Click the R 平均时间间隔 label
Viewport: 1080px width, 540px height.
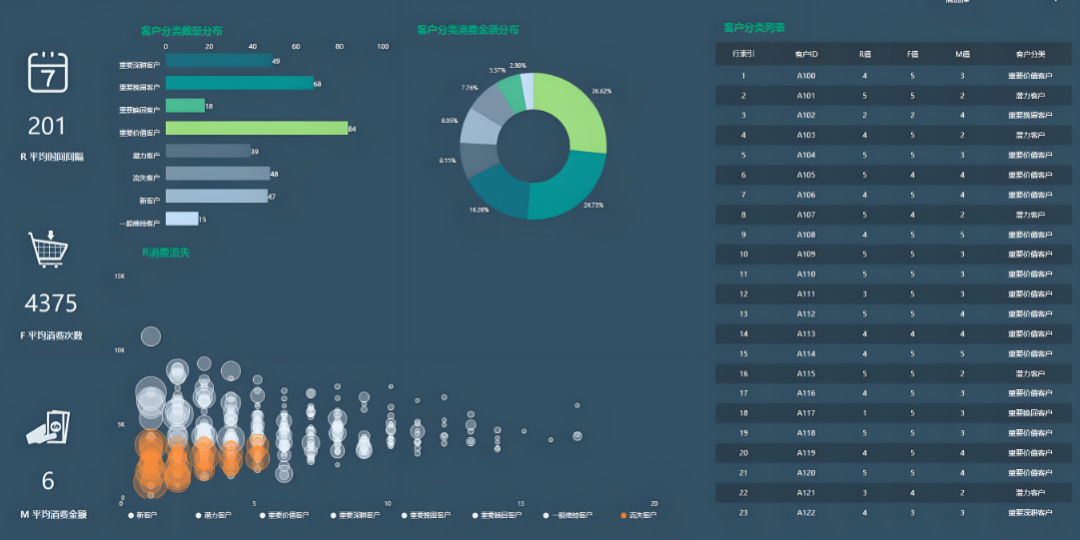[52, 157]
